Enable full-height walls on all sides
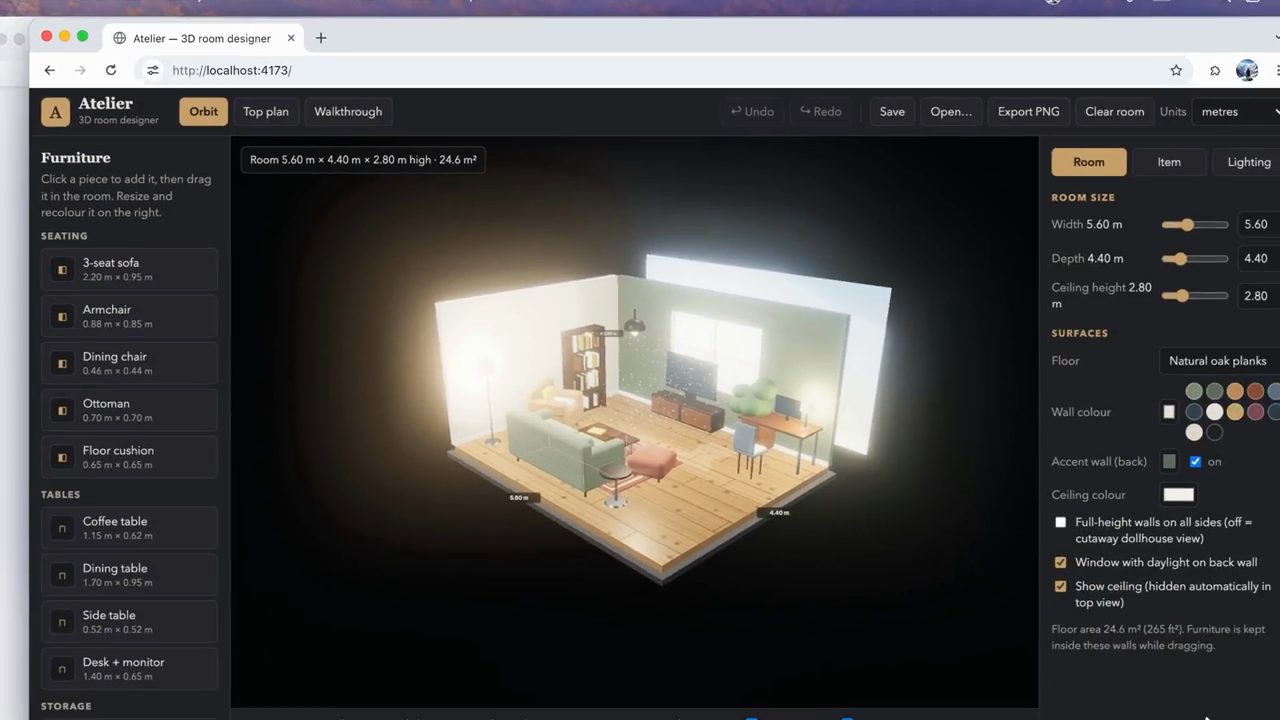The width and height of the screenshot is (1280, 720). pos(1061,523)
